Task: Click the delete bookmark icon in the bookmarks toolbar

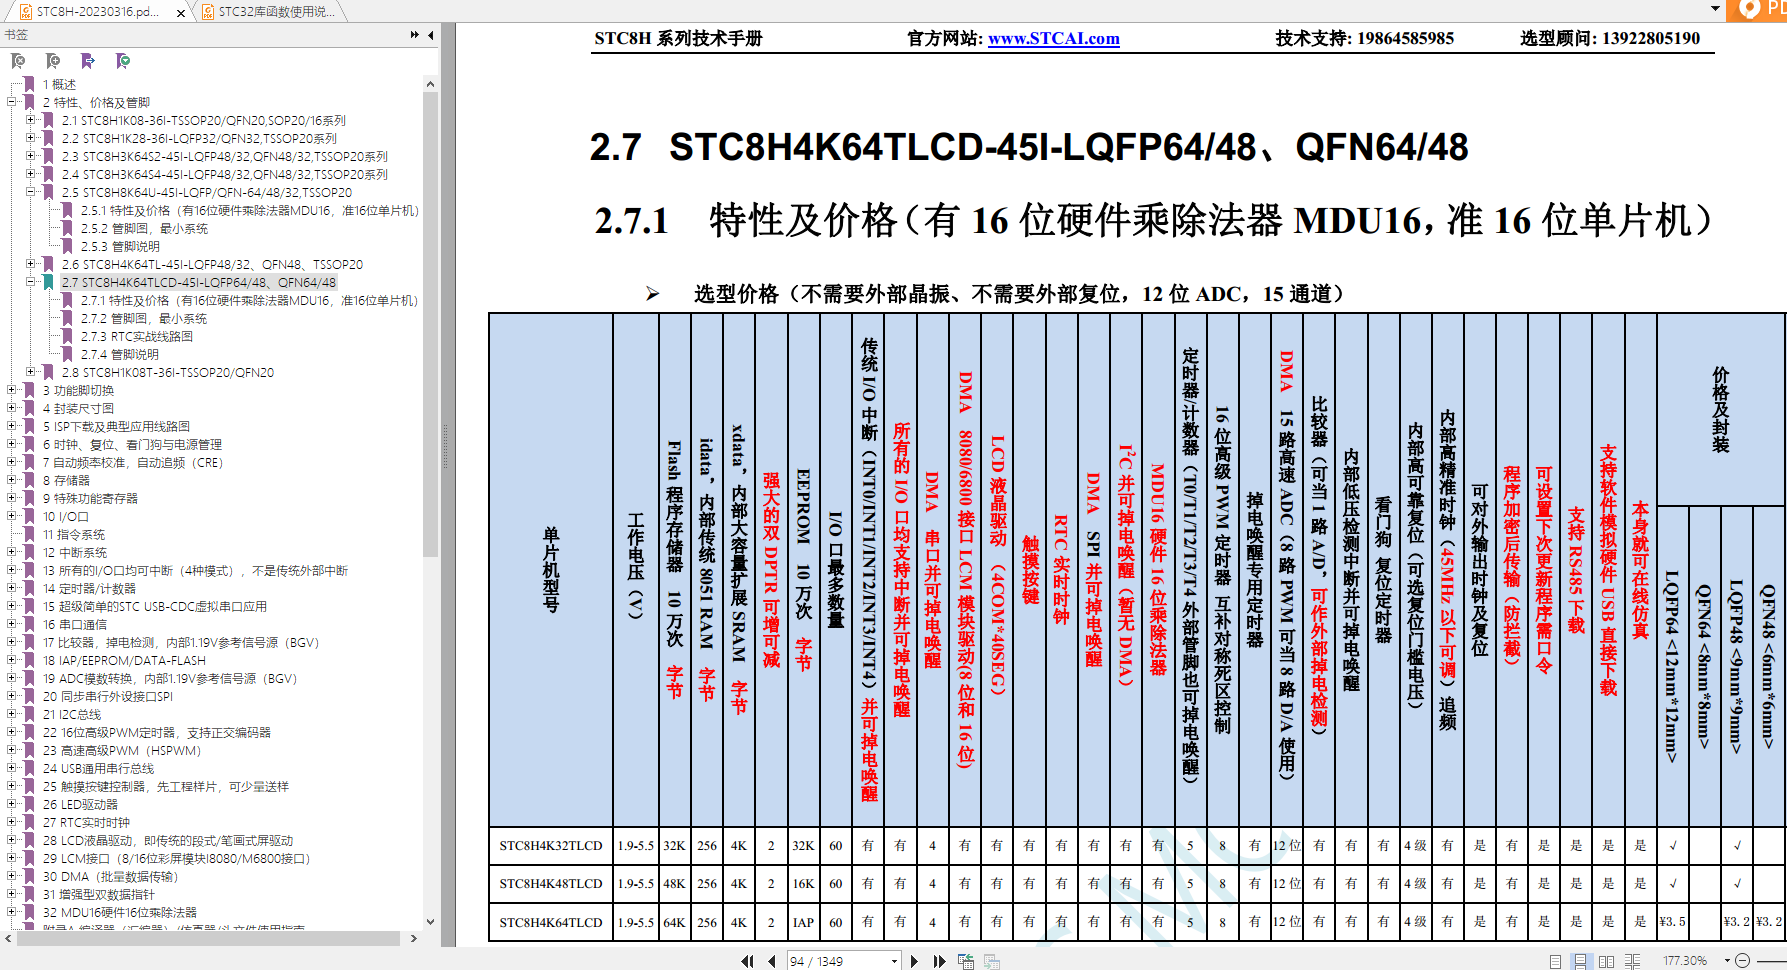Action: click(18, 61)
